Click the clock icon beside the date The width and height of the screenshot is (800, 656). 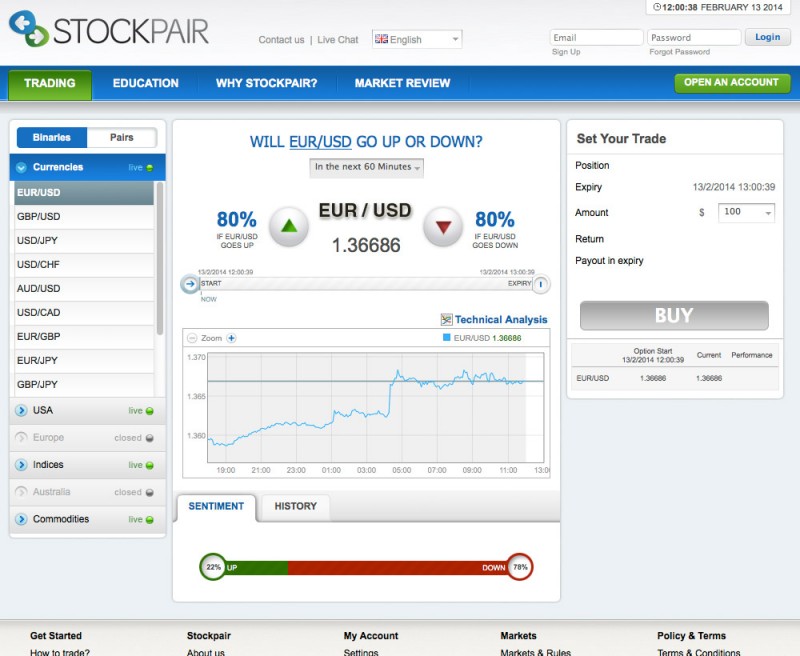(x=657, y=7)
